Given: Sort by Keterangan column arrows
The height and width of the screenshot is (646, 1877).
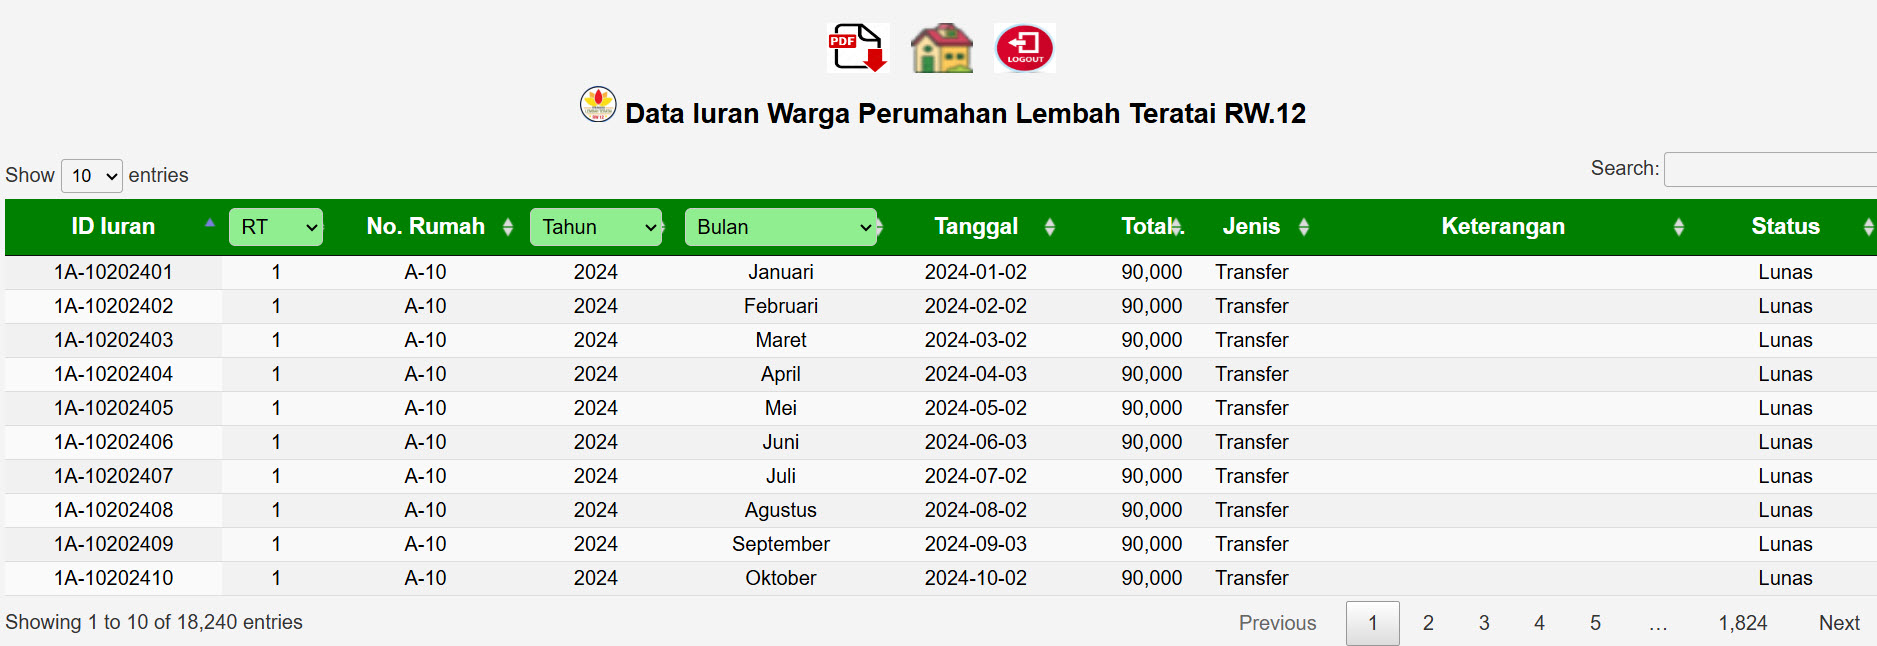Looking at the screenshot, I should 1678,227.
